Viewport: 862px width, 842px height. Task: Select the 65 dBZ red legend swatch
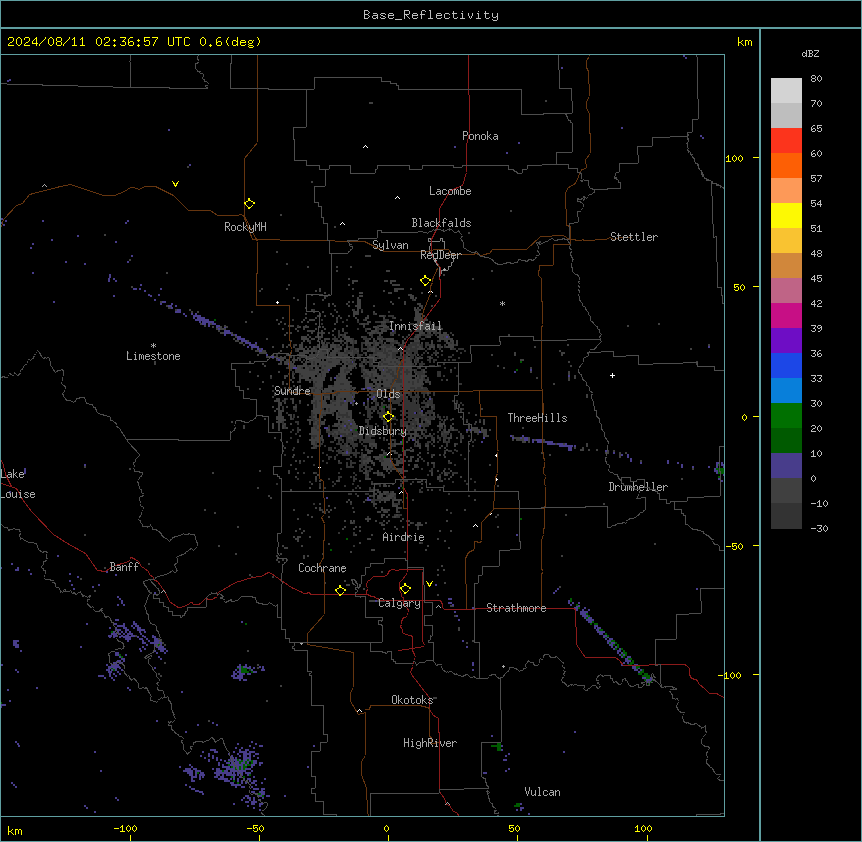(x=786, y=141)
